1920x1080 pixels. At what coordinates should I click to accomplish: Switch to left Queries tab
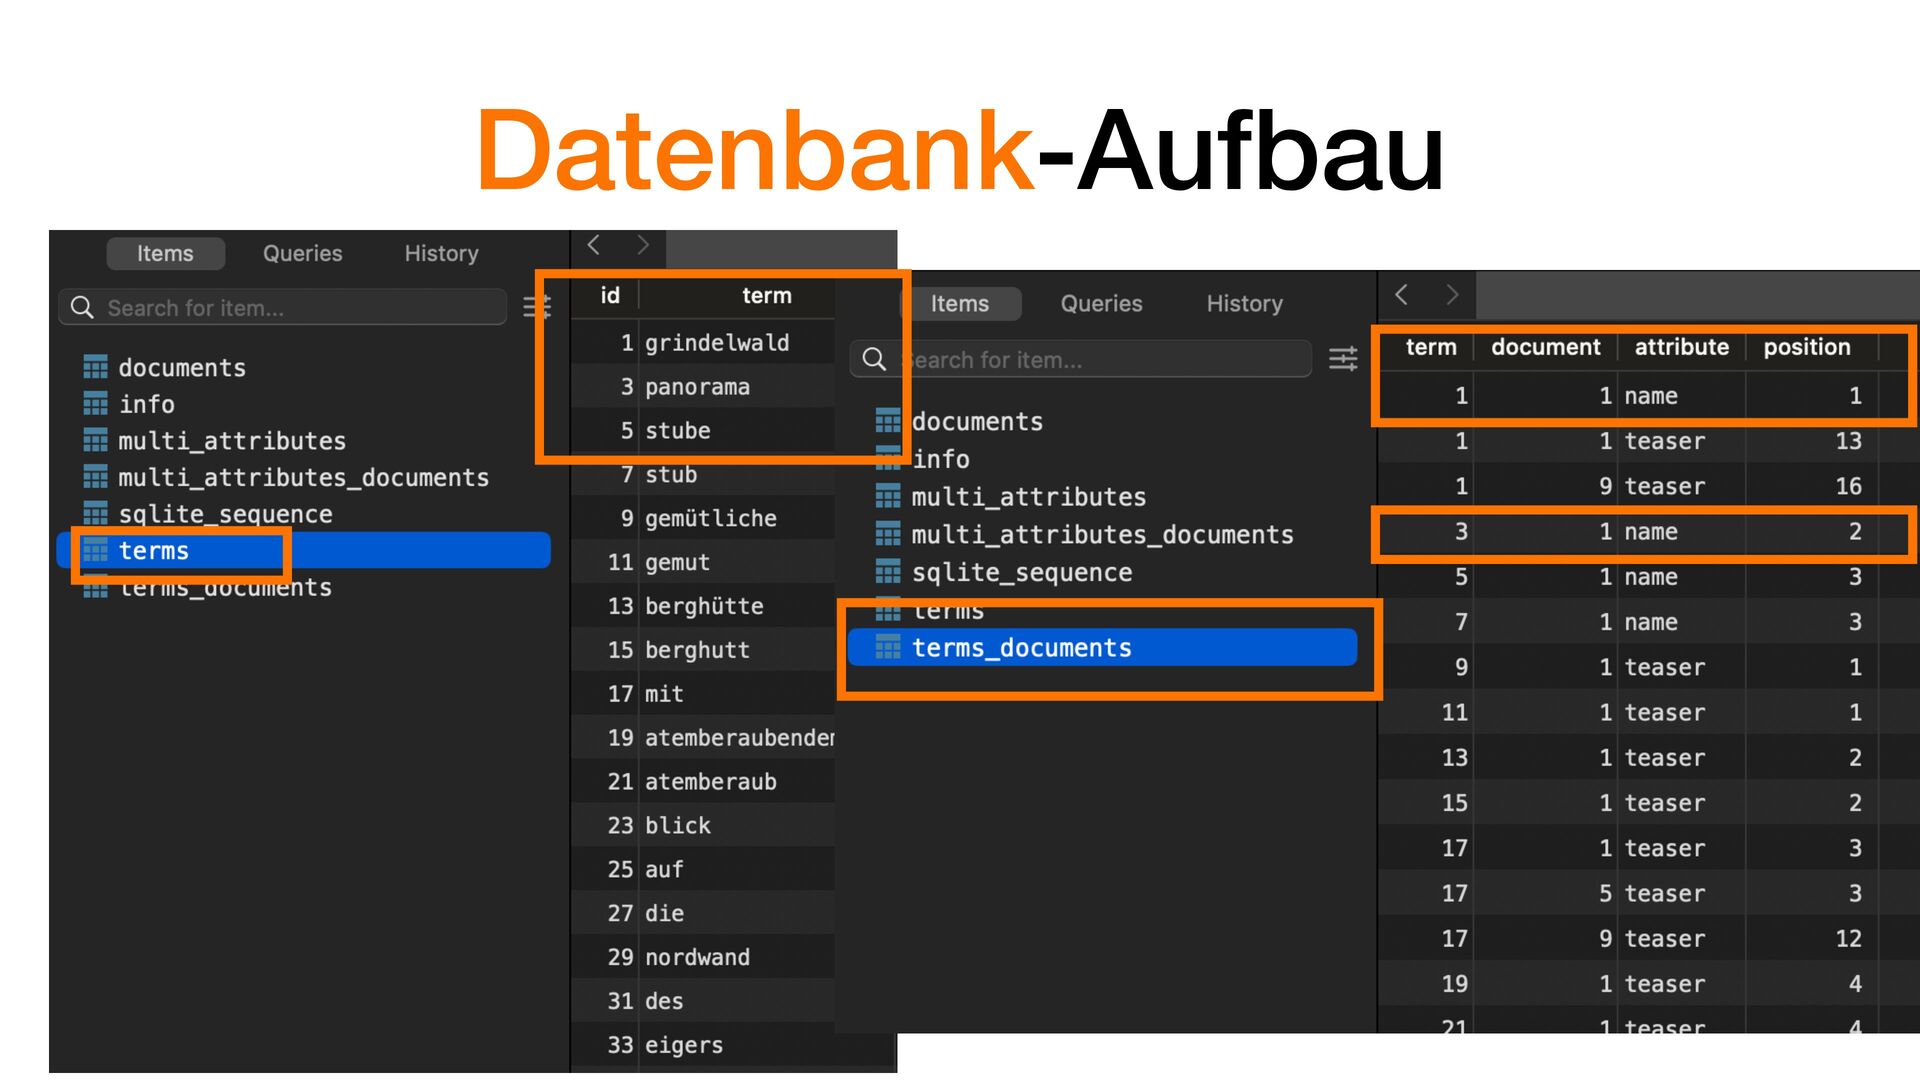pos(302,253)
